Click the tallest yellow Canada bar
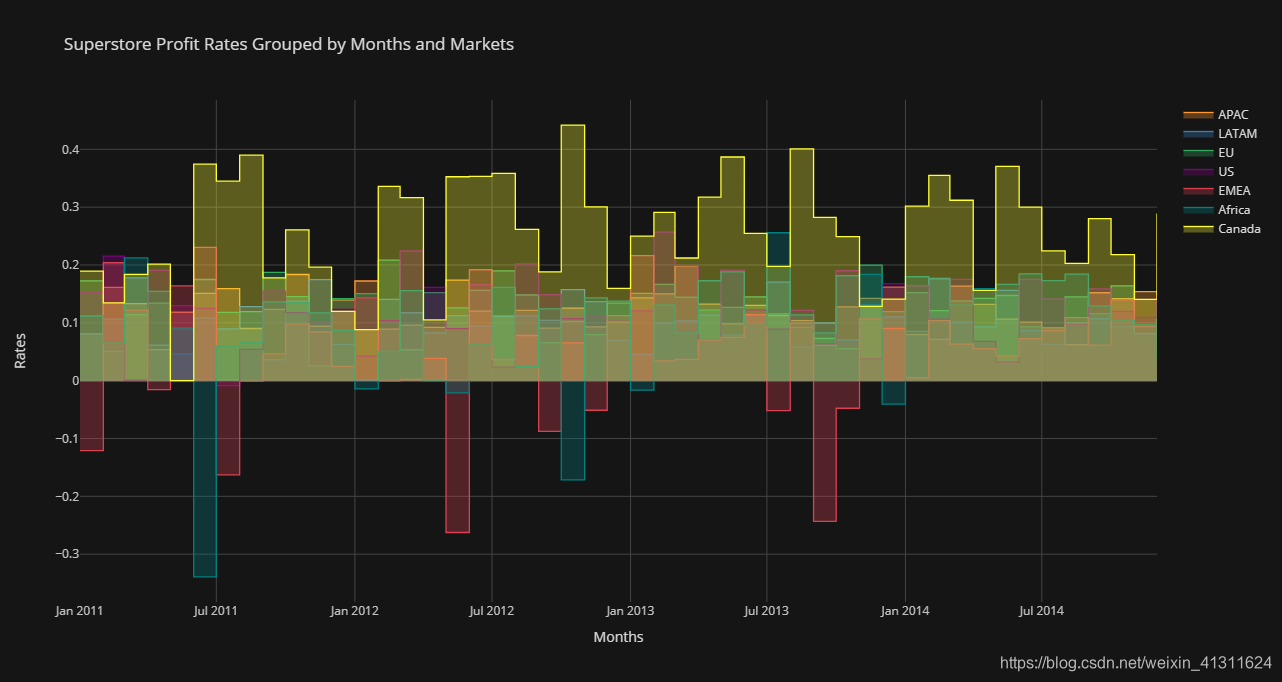Viewport: 1282px width, 682px height. (573, 253)
